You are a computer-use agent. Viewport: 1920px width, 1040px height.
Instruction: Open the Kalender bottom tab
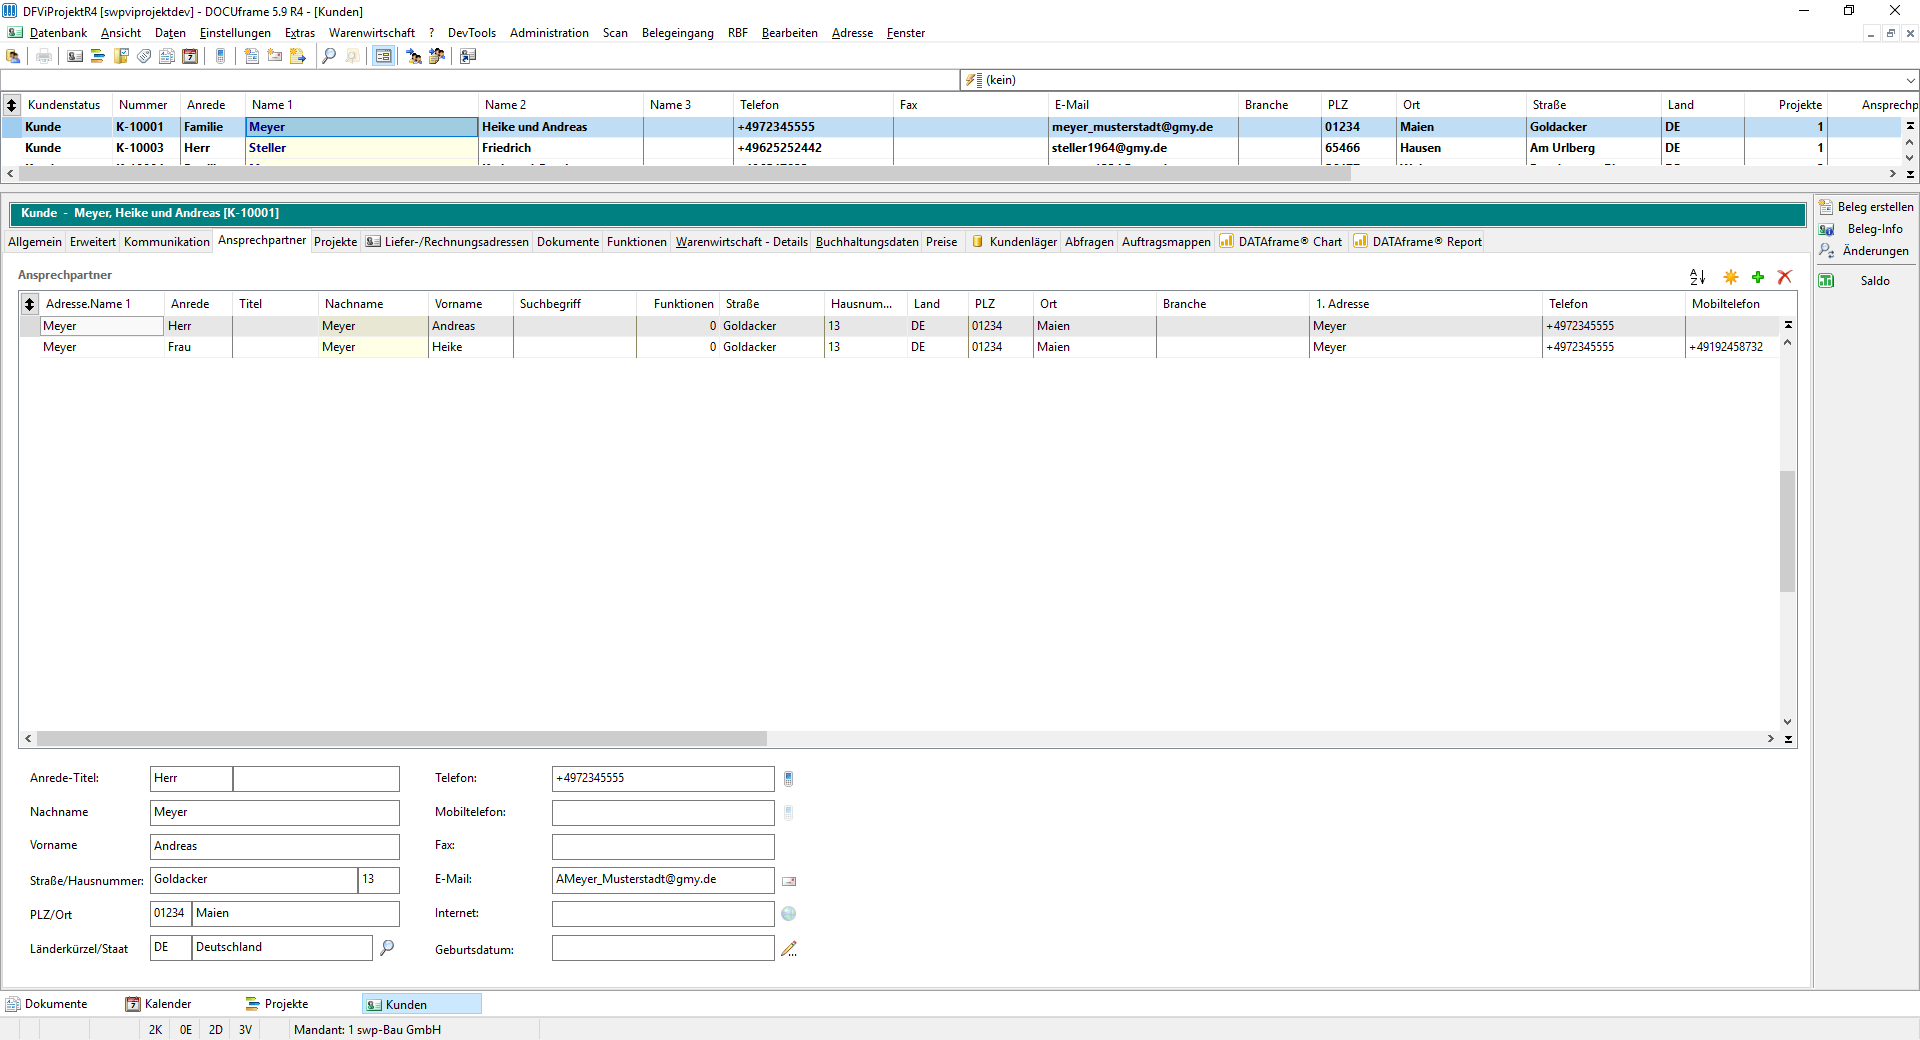159,1004
